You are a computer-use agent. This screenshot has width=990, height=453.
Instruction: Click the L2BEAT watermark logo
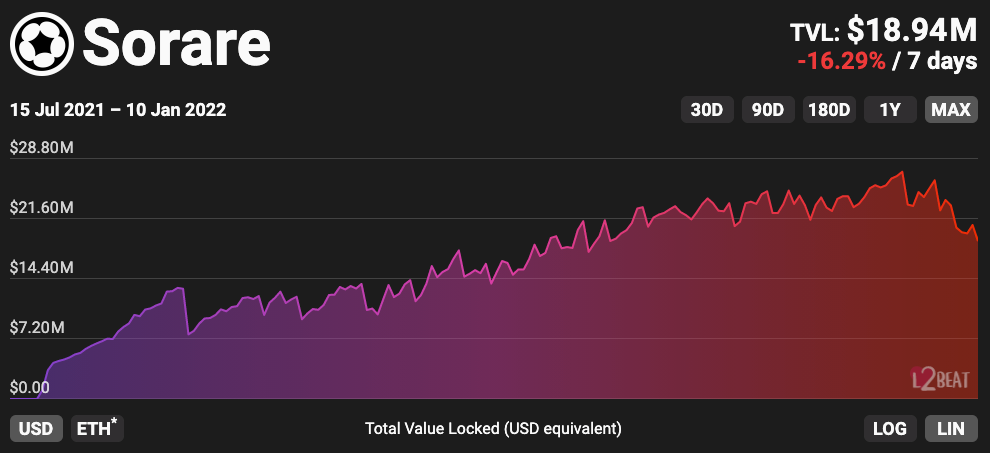pyautogui.click(x=936, y=378)
